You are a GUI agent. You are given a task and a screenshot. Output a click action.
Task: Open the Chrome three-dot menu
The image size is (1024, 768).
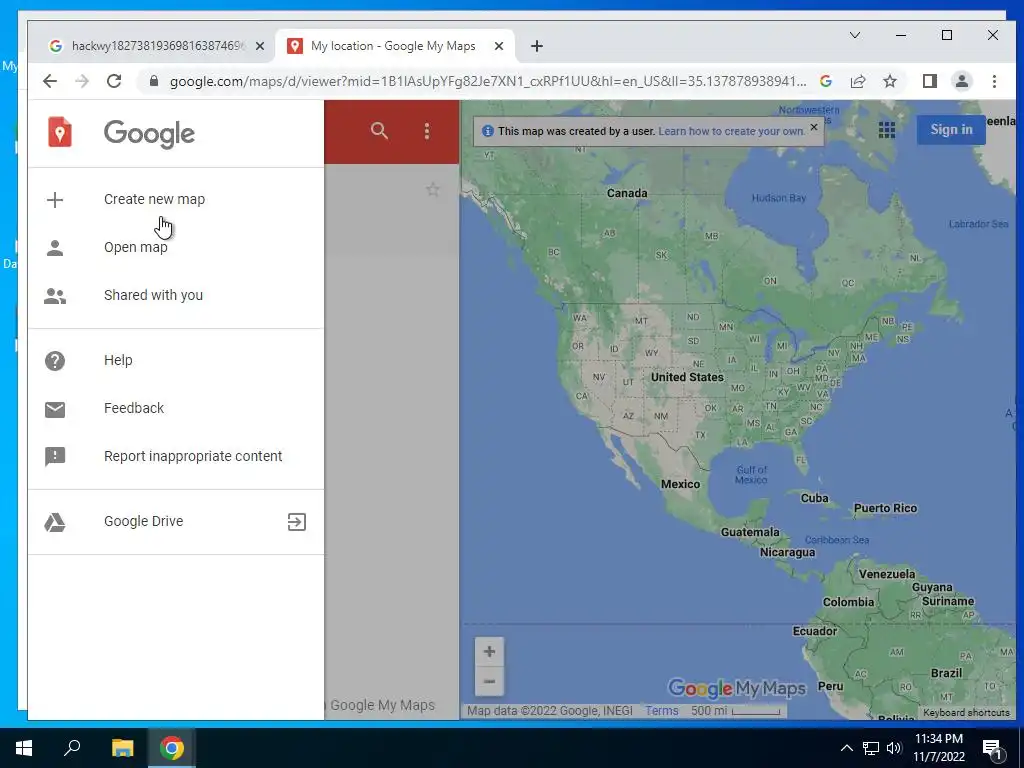click(994, 81)
